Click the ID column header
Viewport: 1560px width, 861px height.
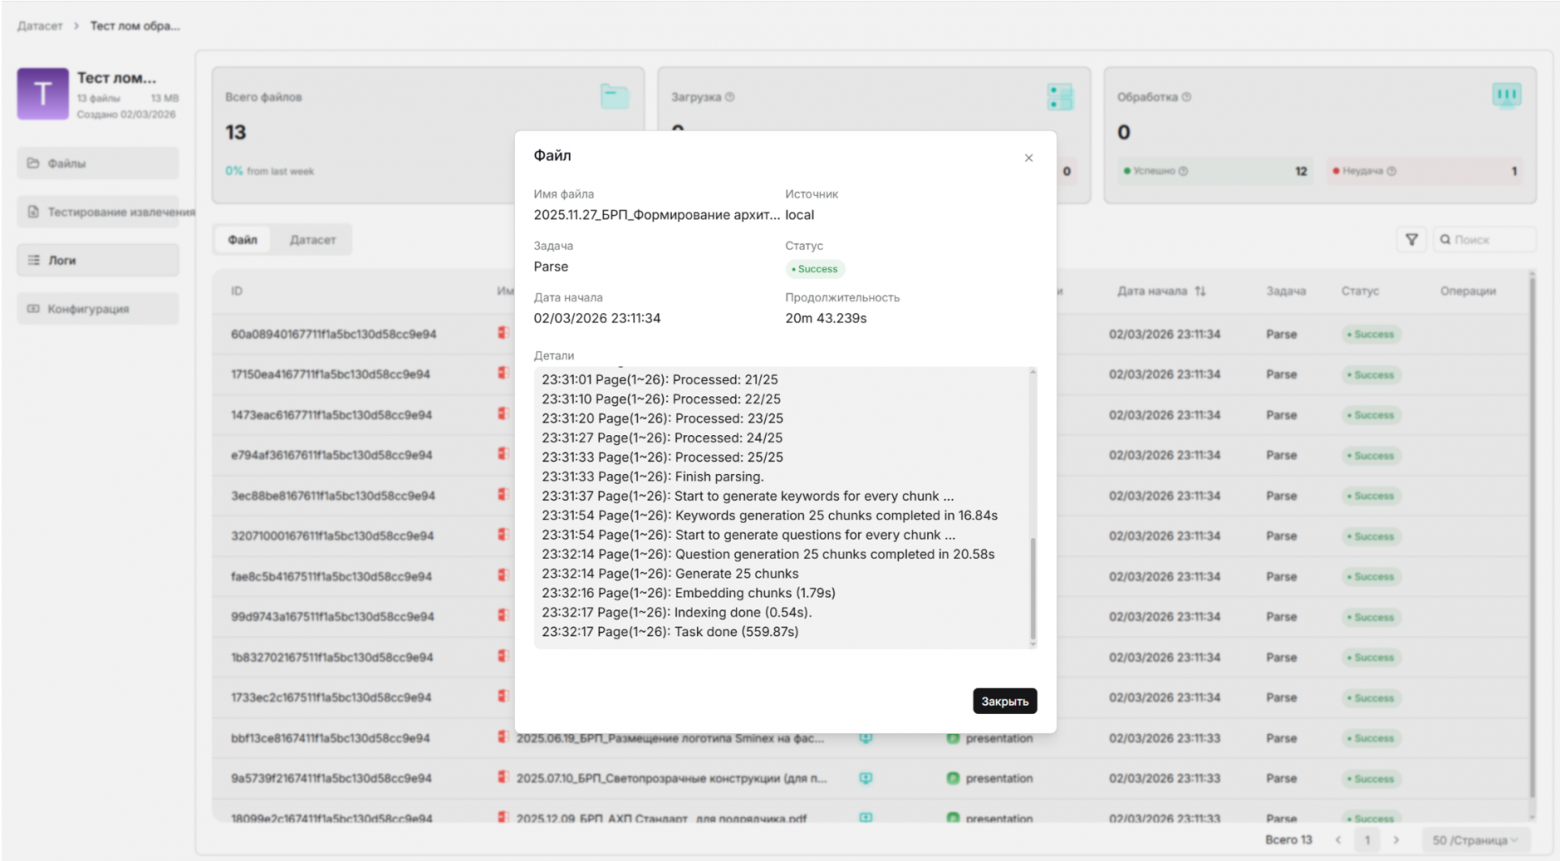pyautogui.click(x=237, y=291)
